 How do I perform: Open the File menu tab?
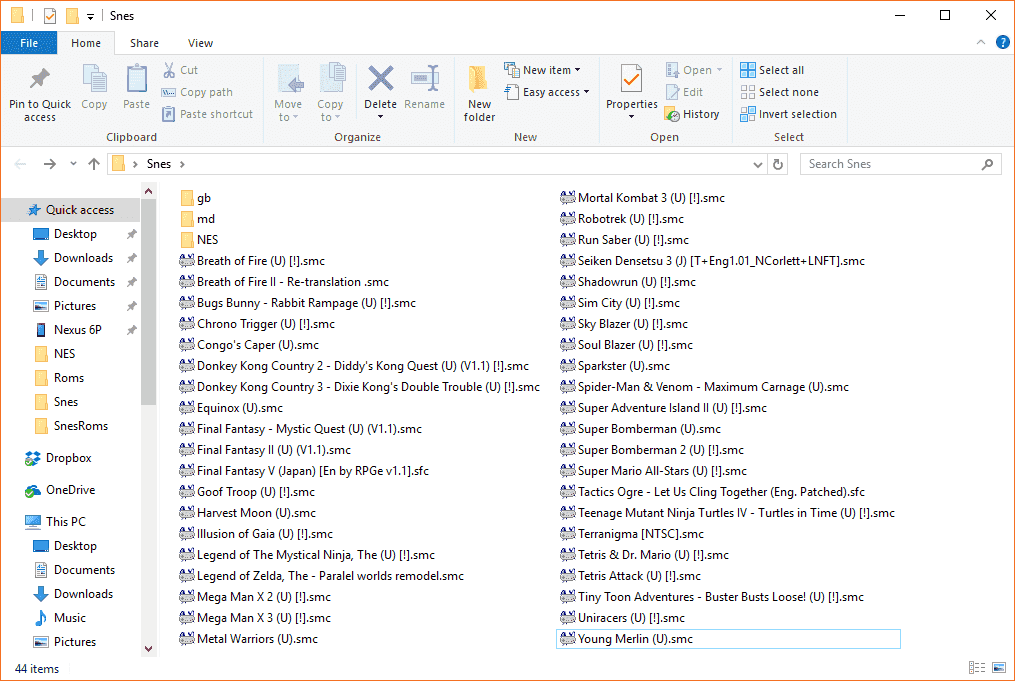click(x=29, y=43)
